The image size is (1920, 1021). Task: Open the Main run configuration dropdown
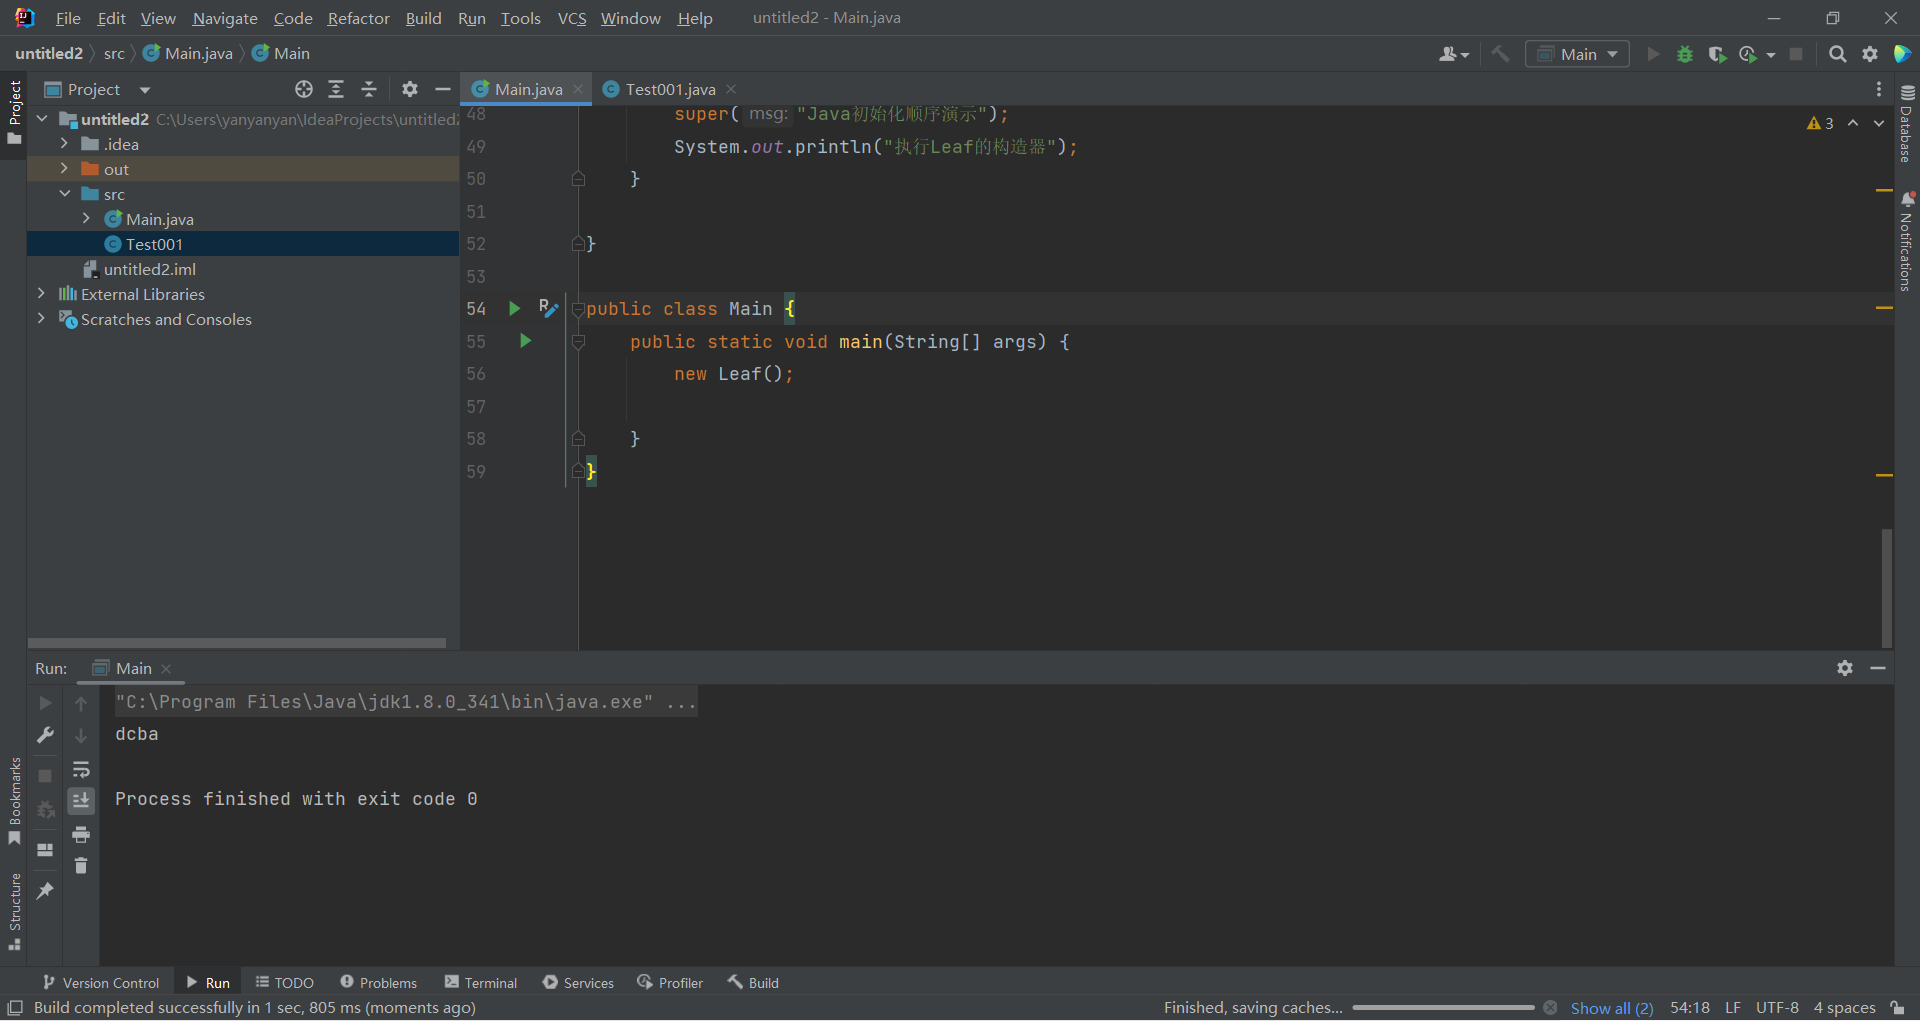pos(1577,55)
